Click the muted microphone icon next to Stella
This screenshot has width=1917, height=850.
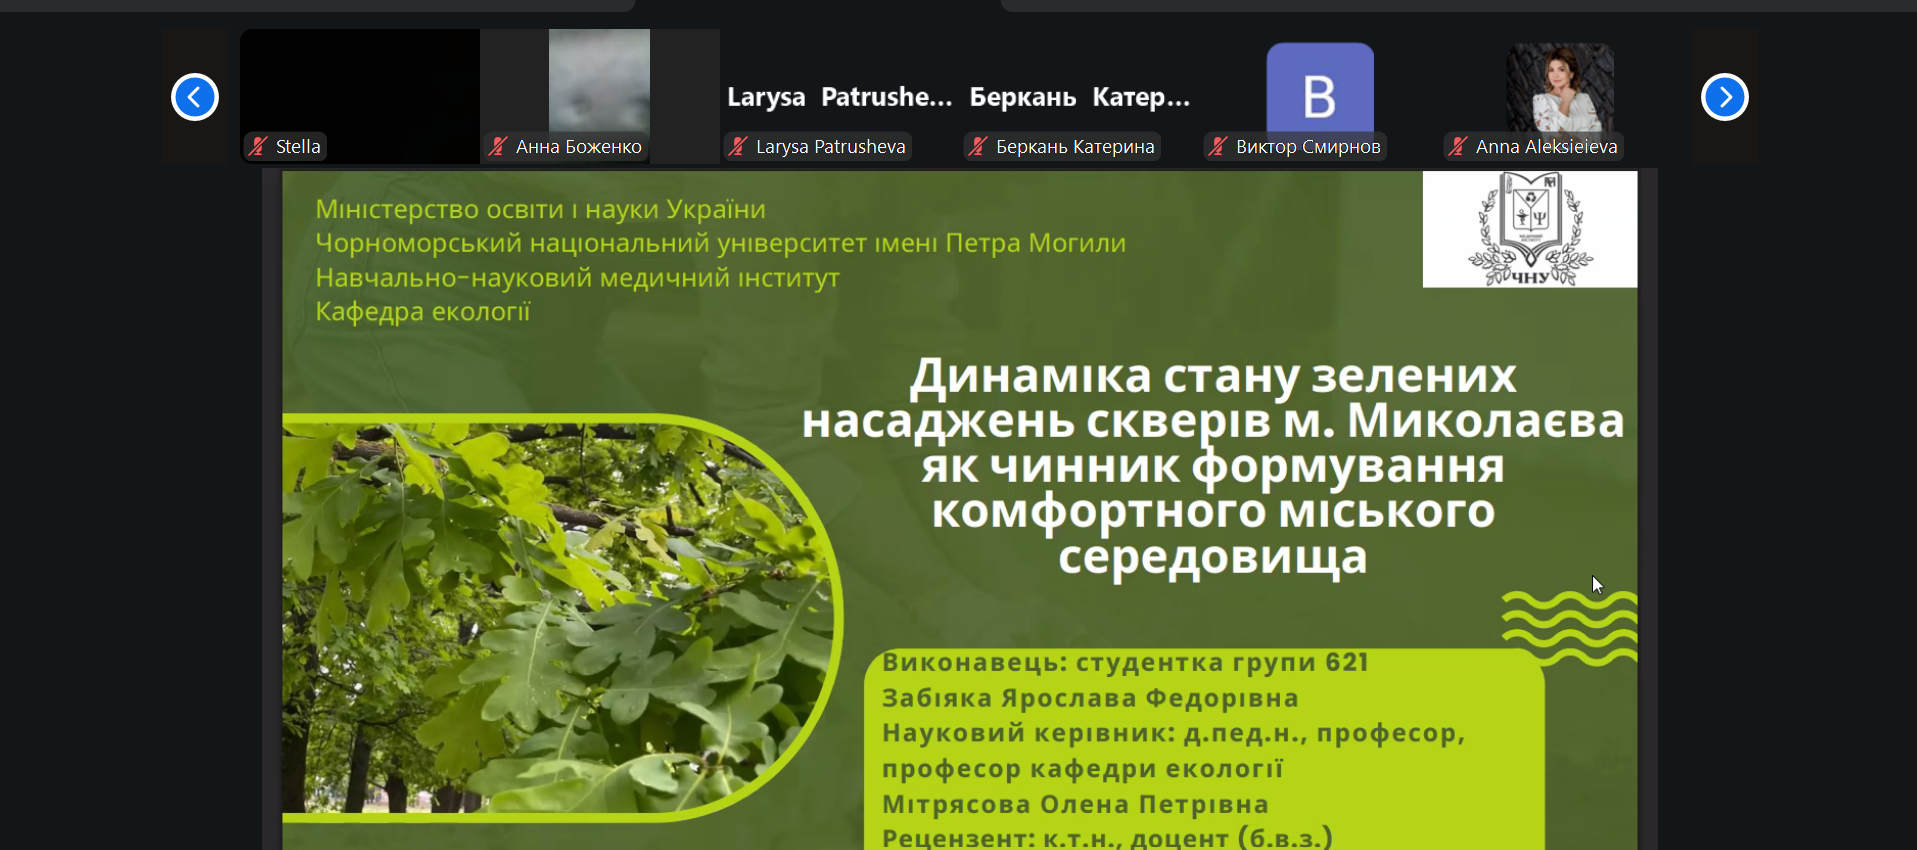pyautogui.click(x=258, y=146)
